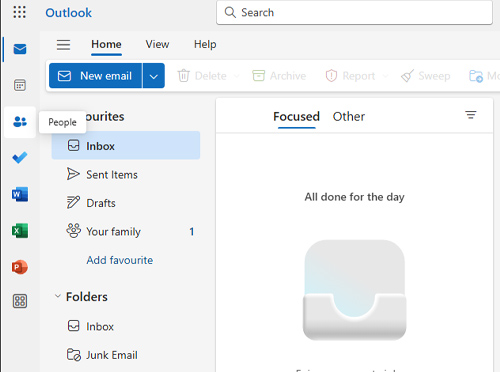Switch to the Home ribbon tab
The width and height of the screenshot is (500, 372).
click(106, 44)
